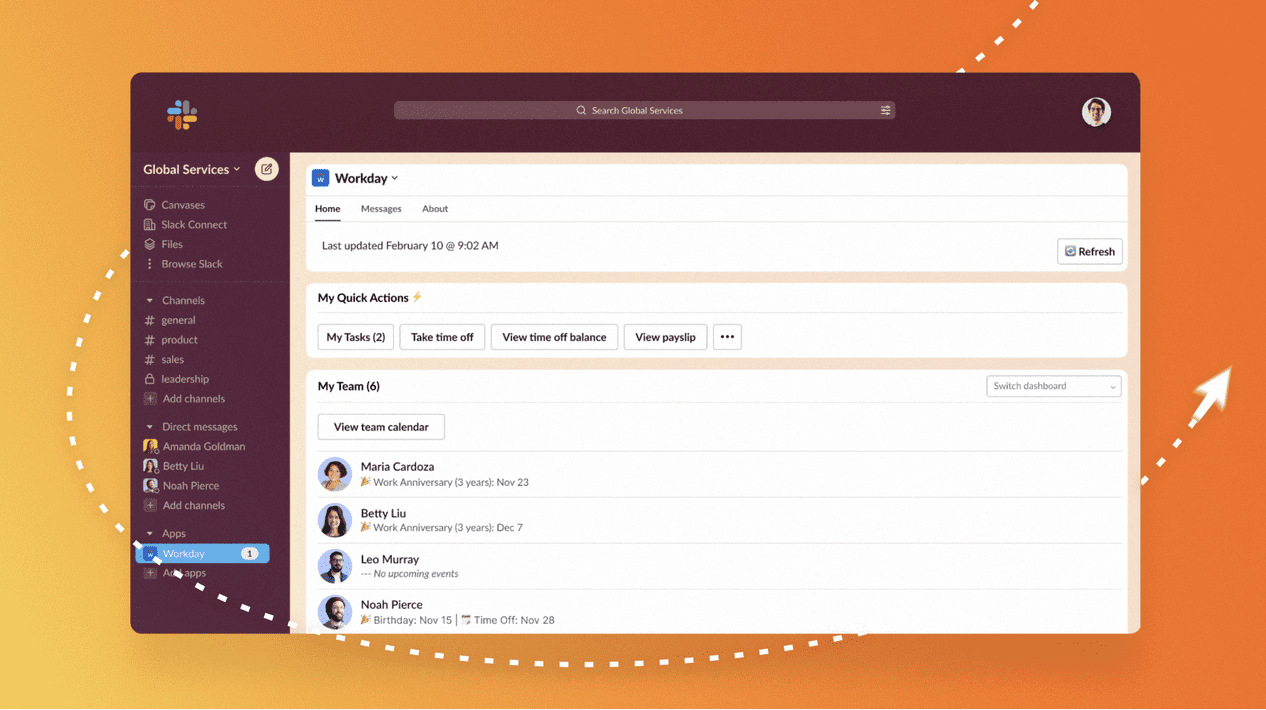Click Betty Liu's avatar in sidebar
Image resolution: width=1266 pixels, height=710 pixels.
(150, 466)
